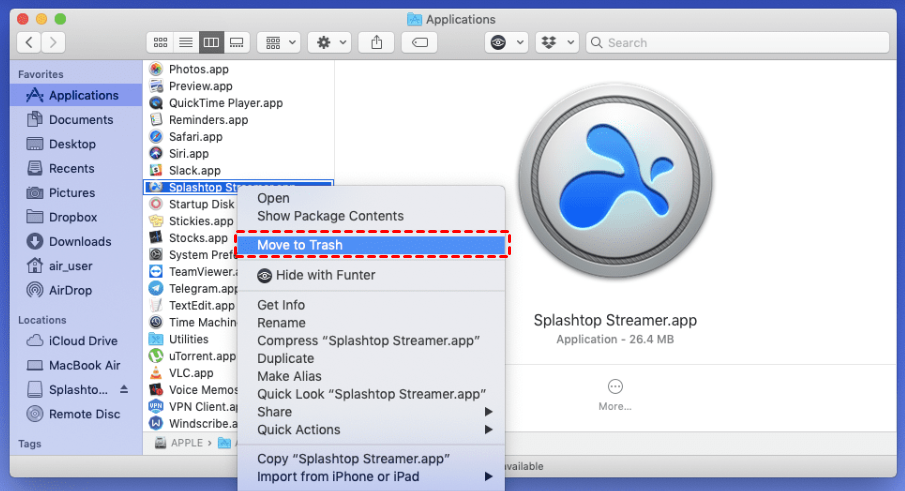Screen dimensions: 905x491
Task: Select Applications in the sidebar
Action: (76, 95)
